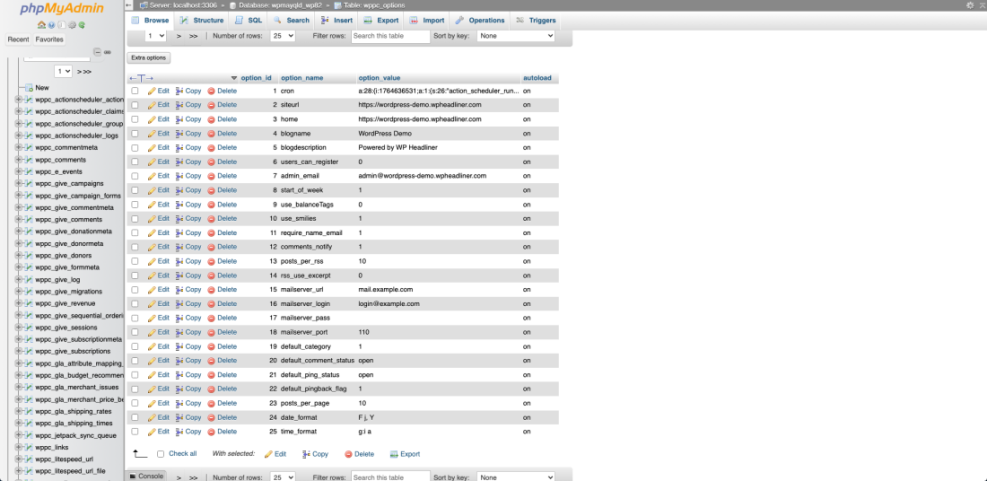The width and height of the screenshot is (987, 481).
Task: Click Copy icon for siteurl row
Action: pos(179,105)
